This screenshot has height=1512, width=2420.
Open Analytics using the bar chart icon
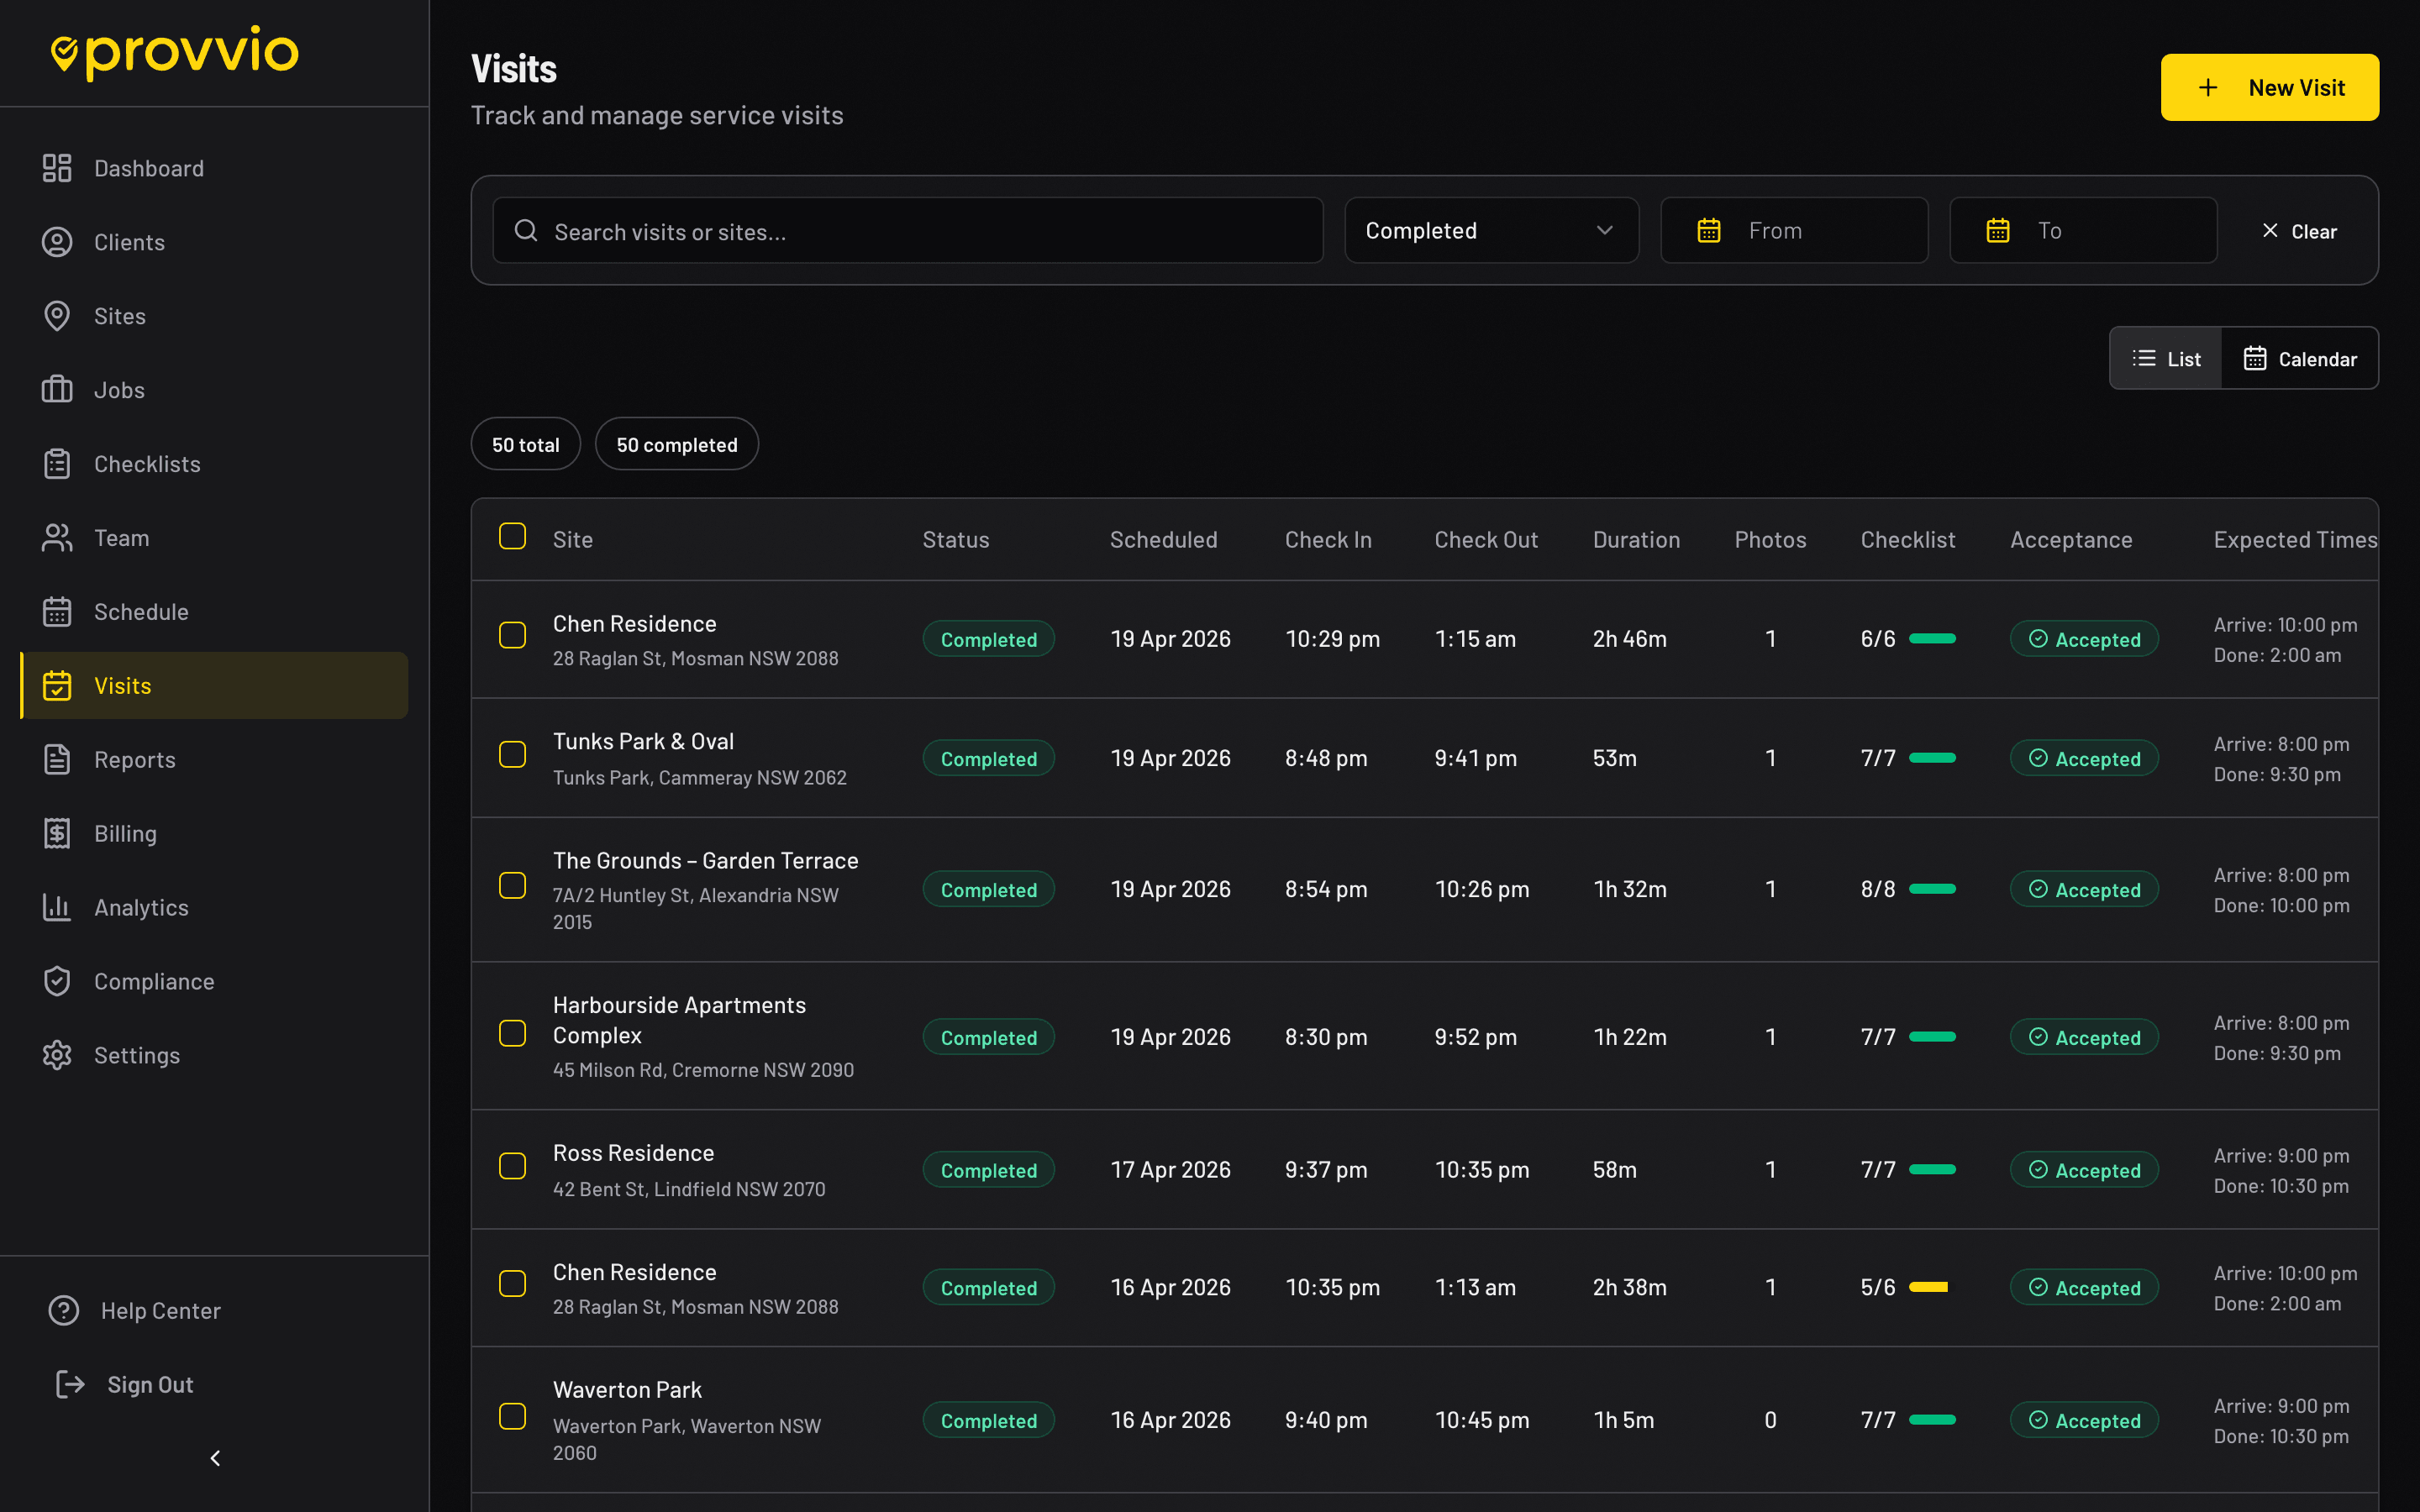tap(57, 907)
